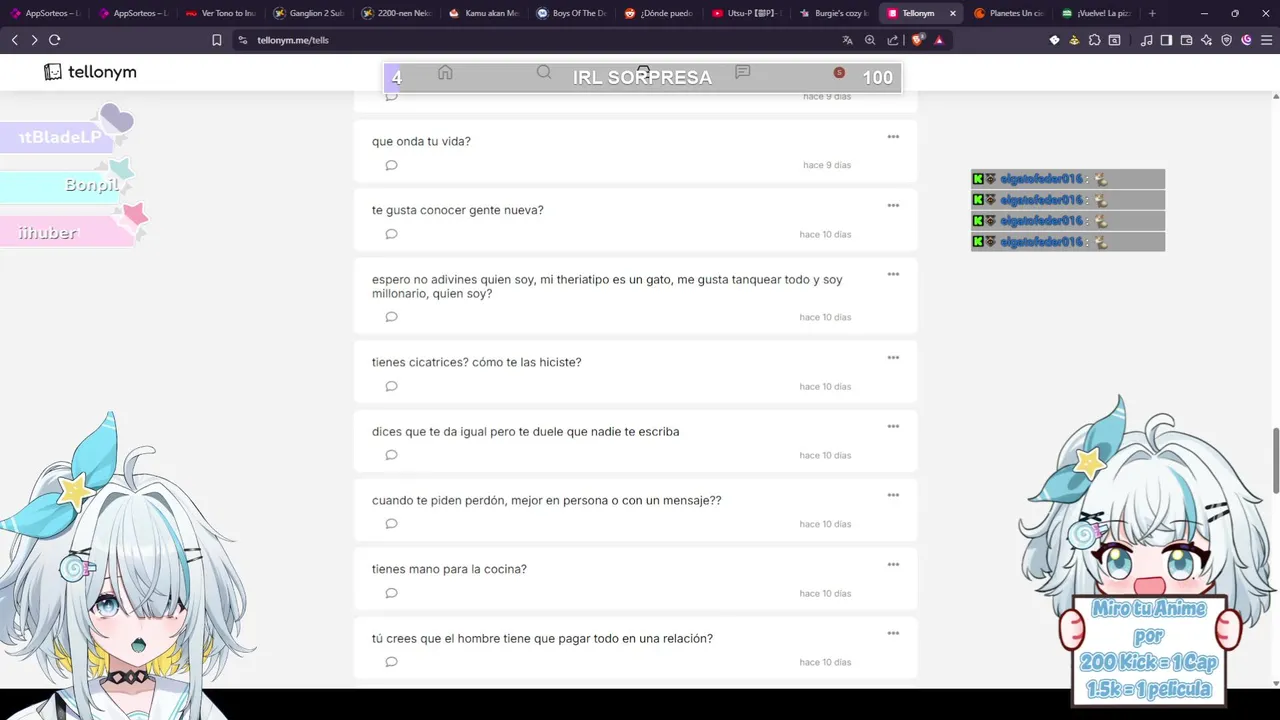
Task: Open three-dot menu for 'que onda tu vida?'
Action: pyautogui.click(x=893, y=136)
